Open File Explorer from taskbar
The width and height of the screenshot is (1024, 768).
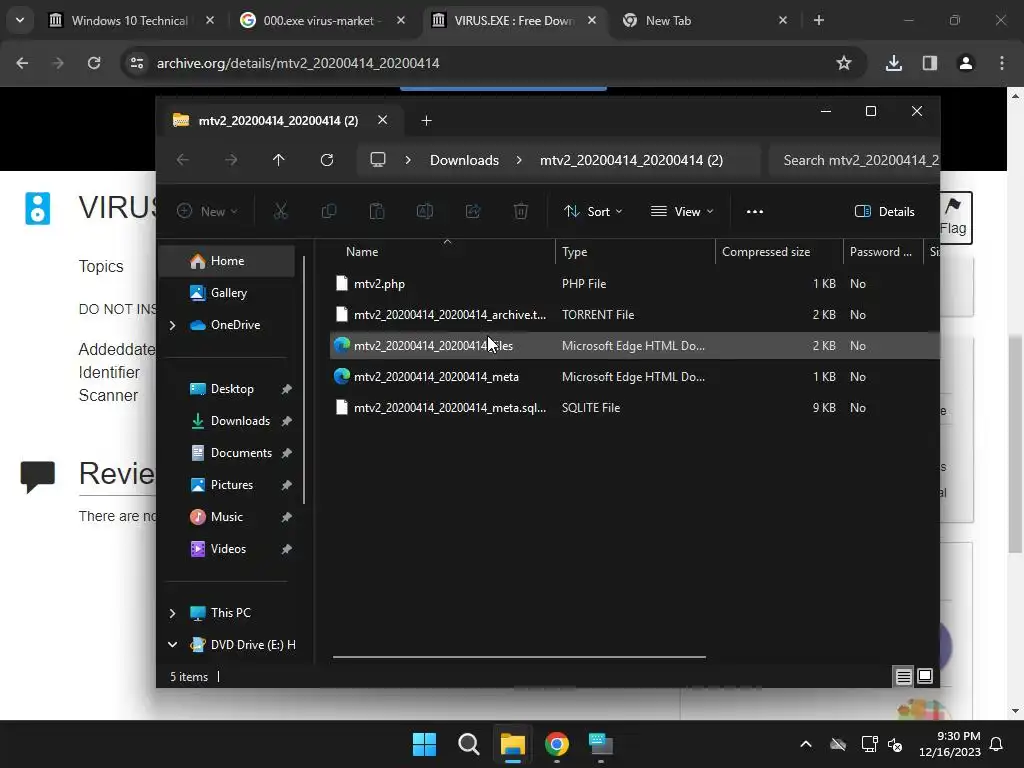pos(513,744)
